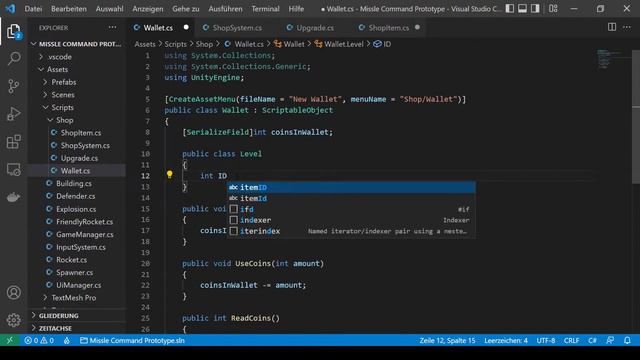Open the Terminal menu

pos(265,8)
